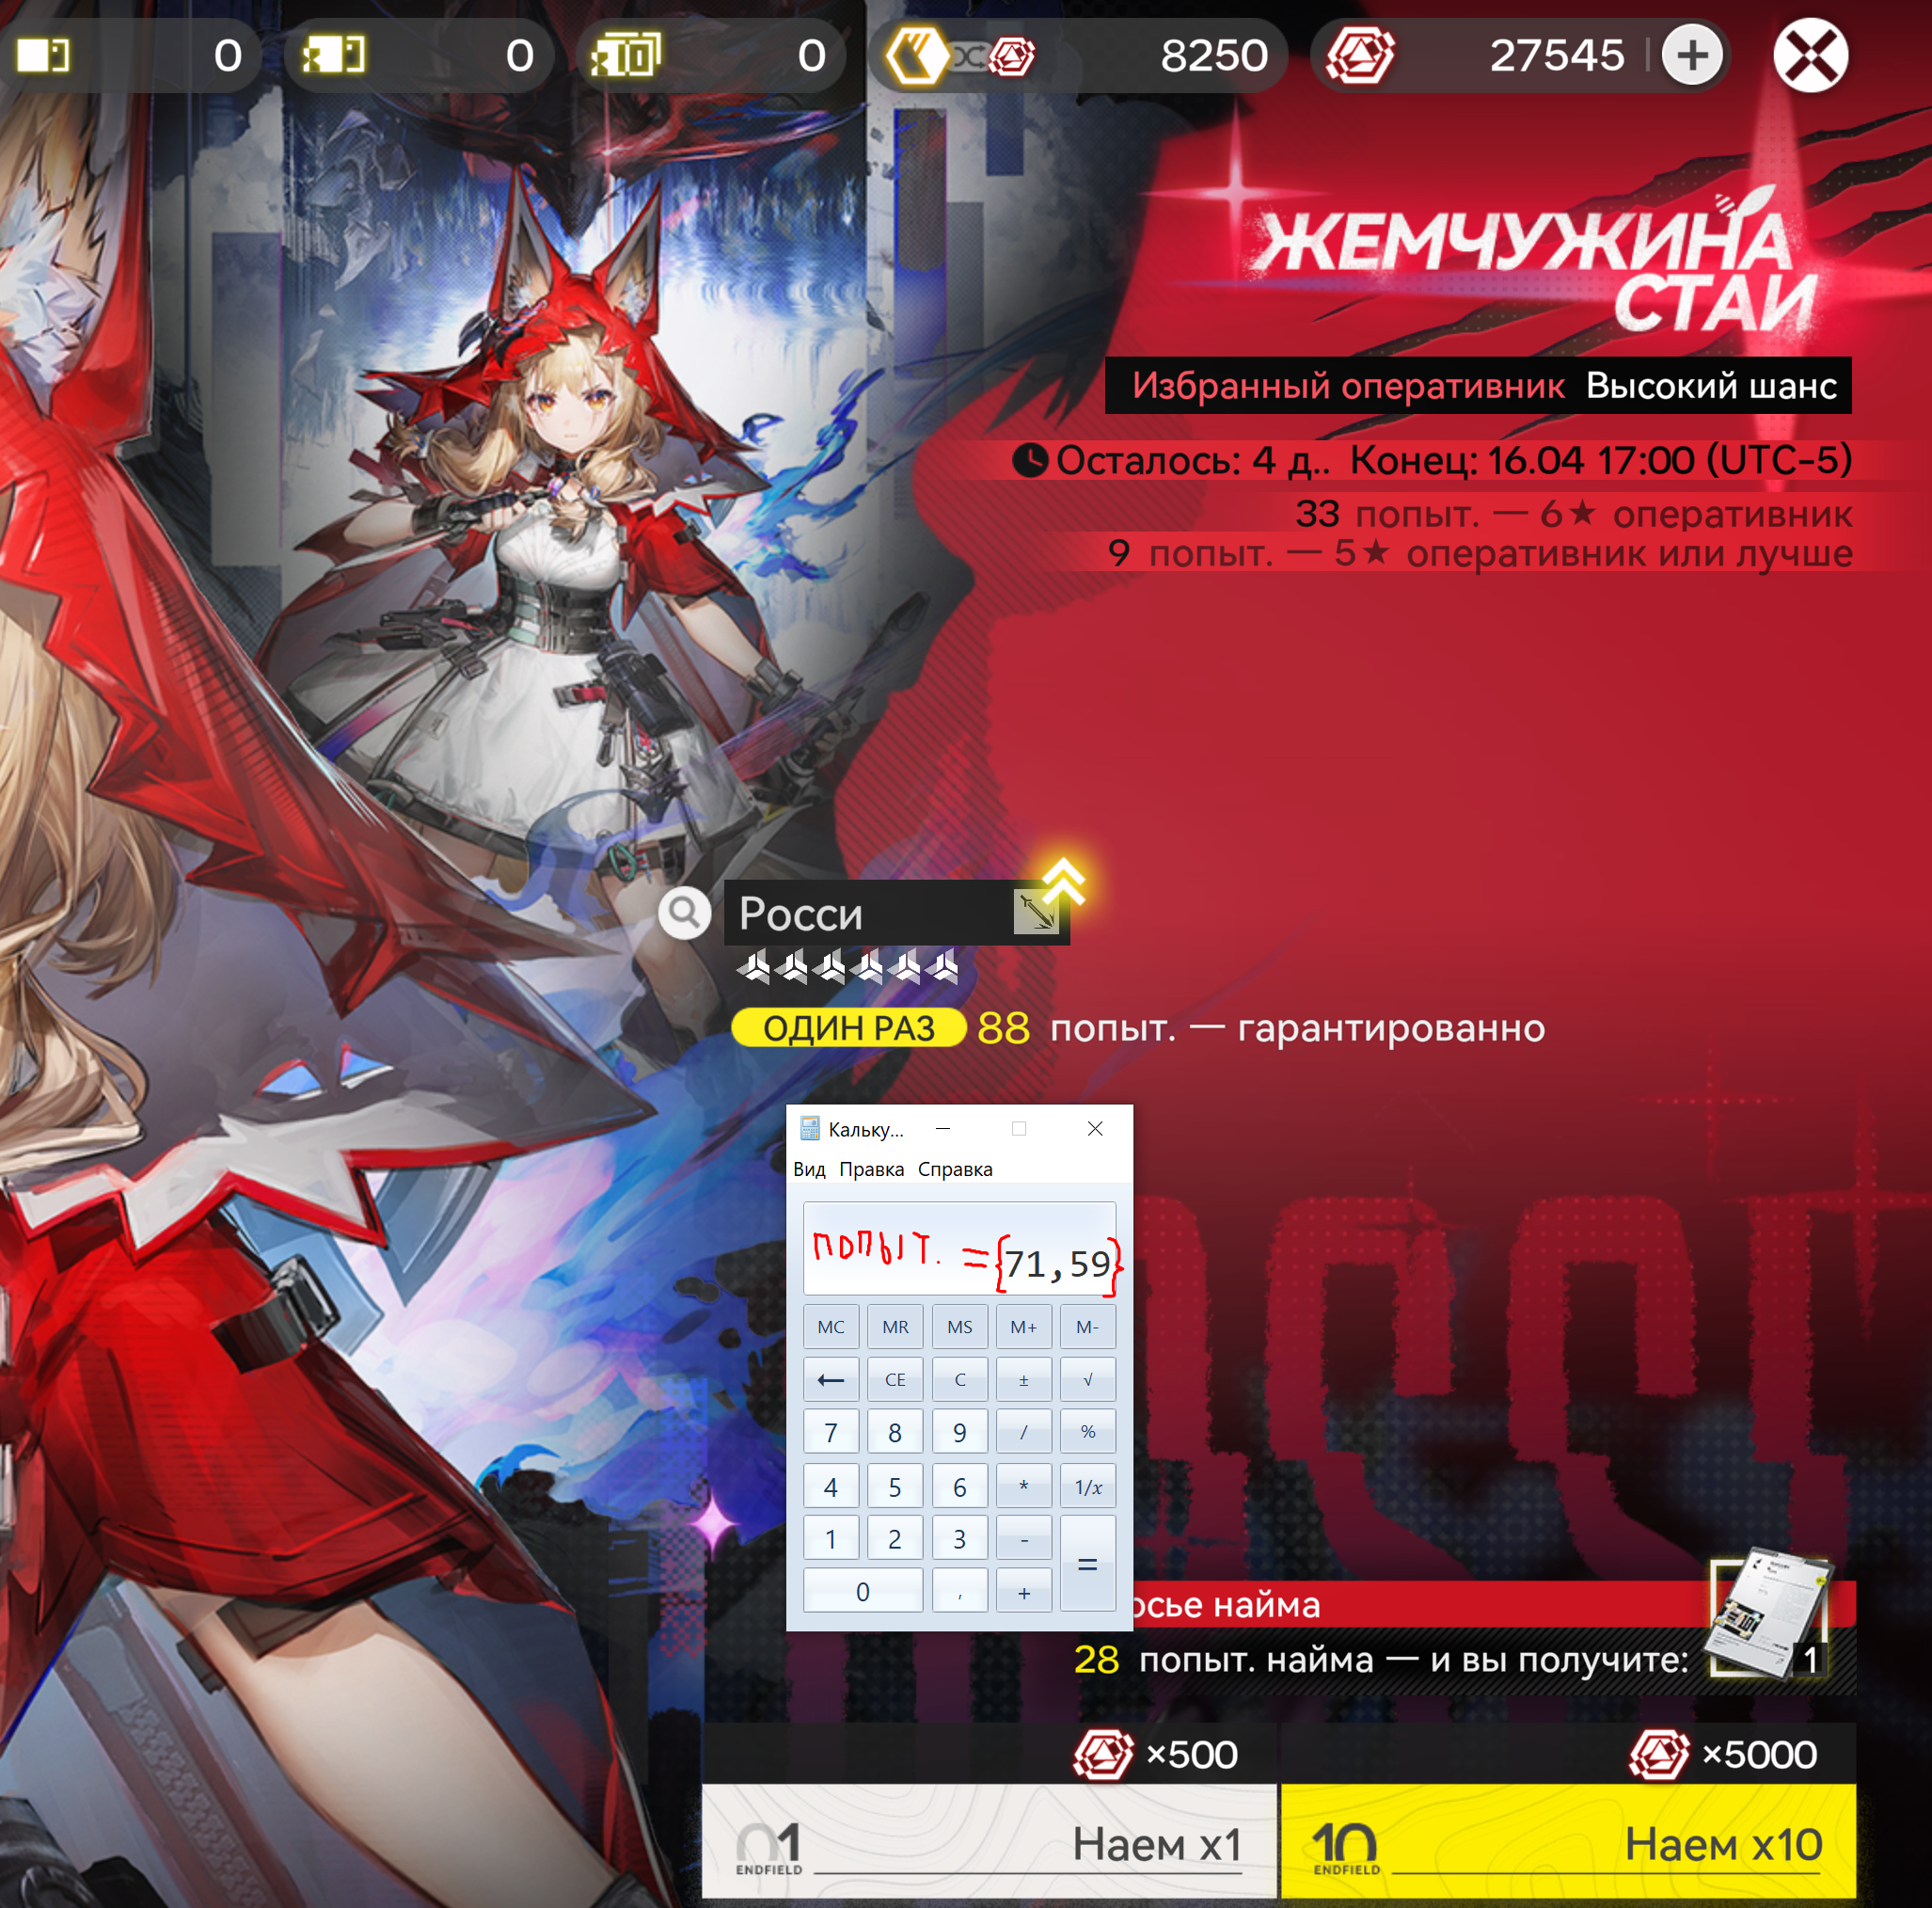Add to memory with M+ button
Image resolution: width=1932 pixels, height=1908 pixels.
(1024, 1327)
